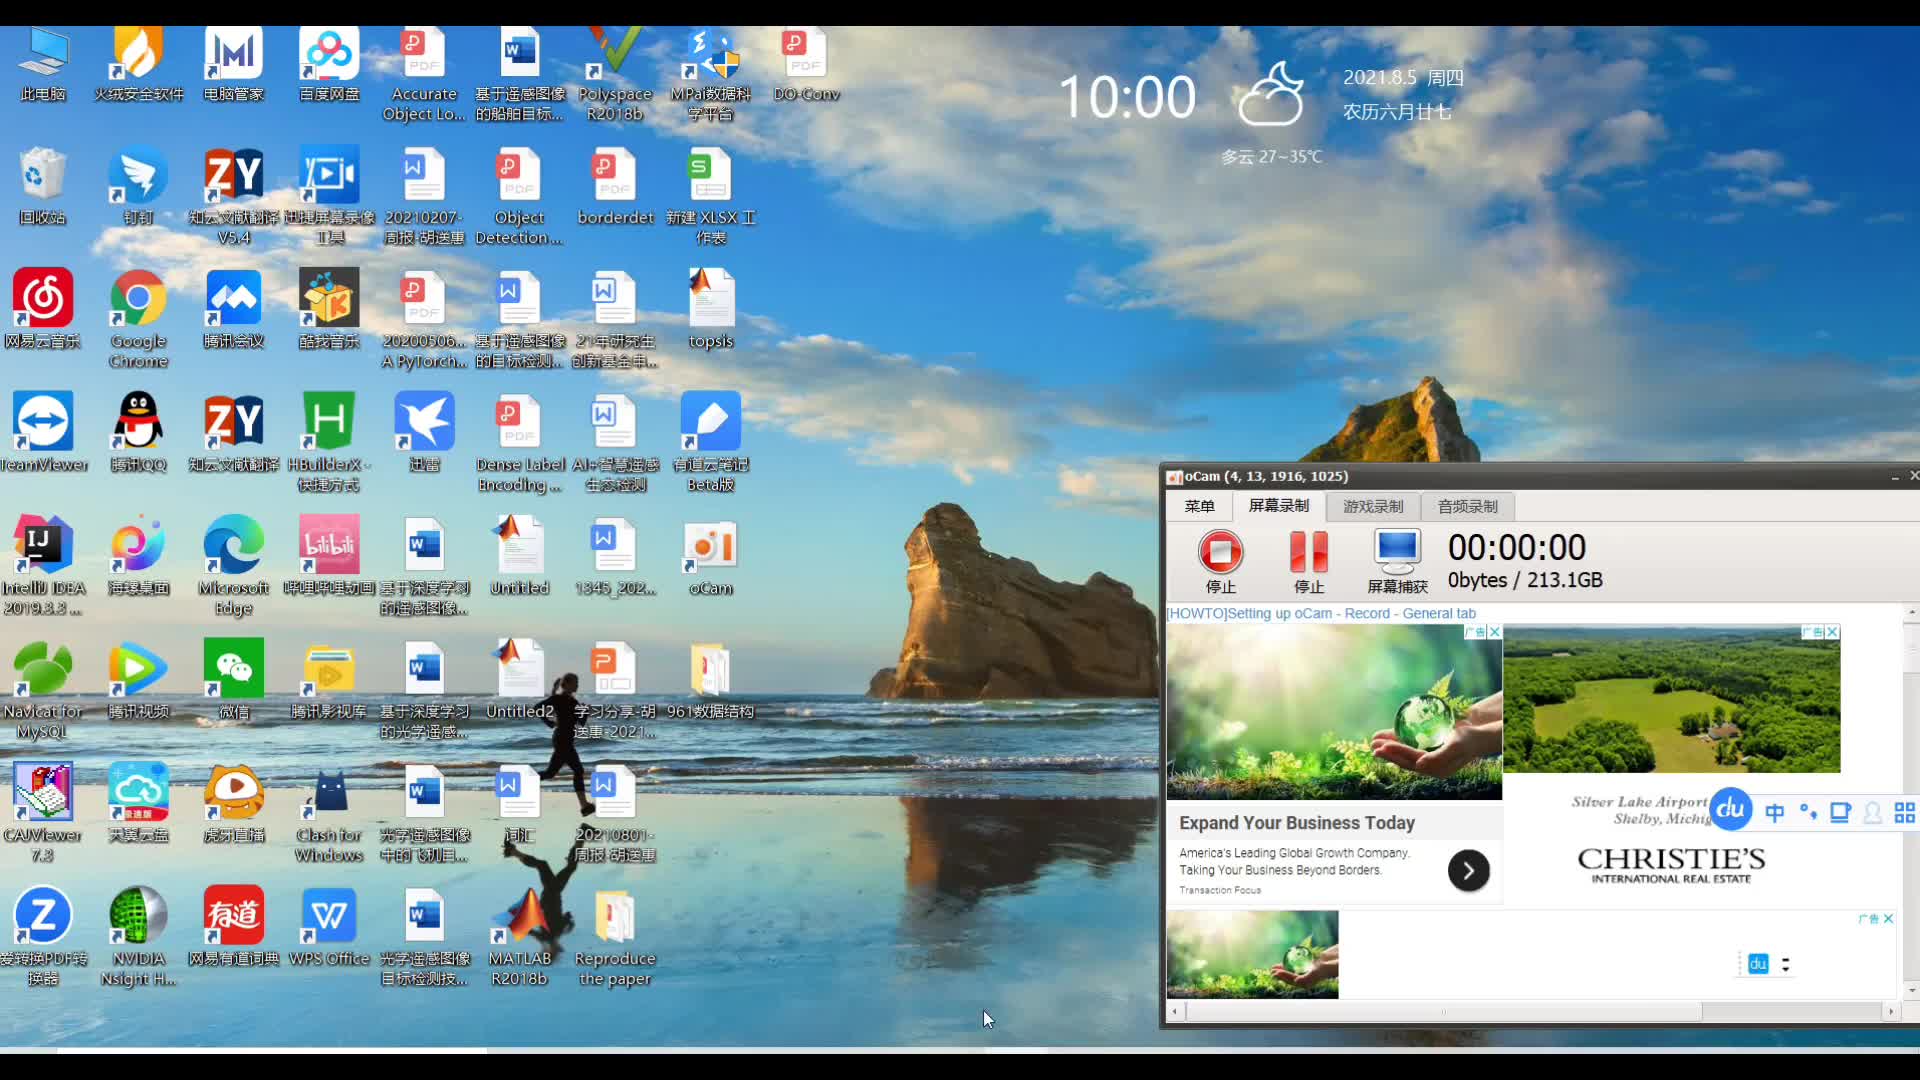Select the 腾讯会议 icon

(234, 310)
